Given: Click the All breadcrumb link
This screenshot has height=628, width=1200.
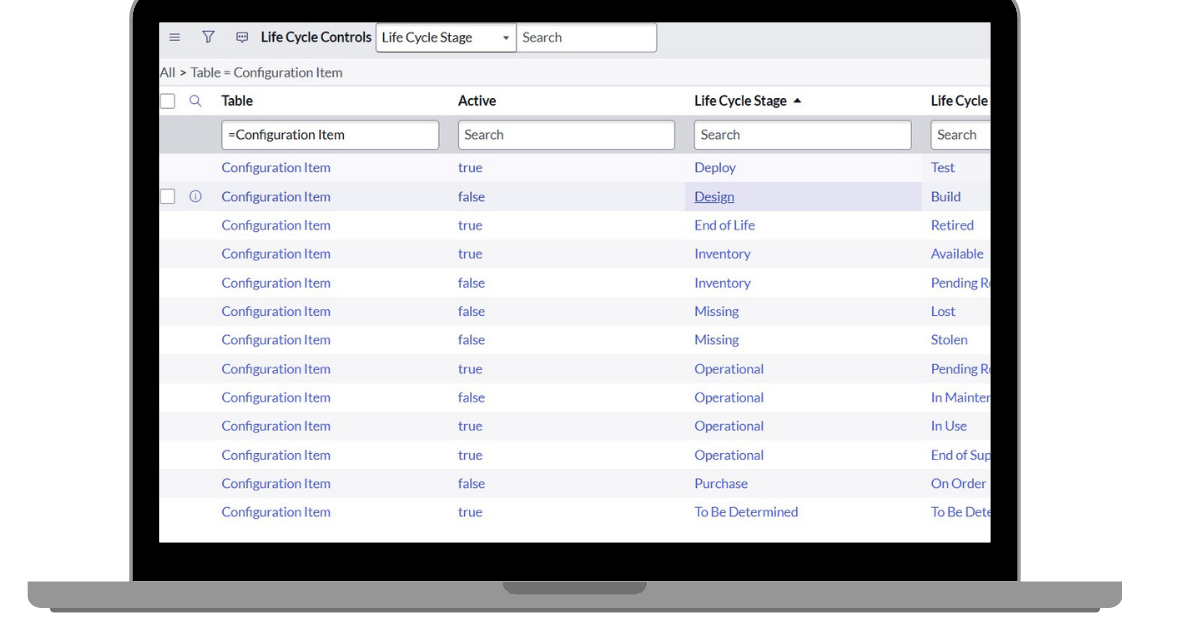Looking at the screenshot, I should [x=167, y=73].
